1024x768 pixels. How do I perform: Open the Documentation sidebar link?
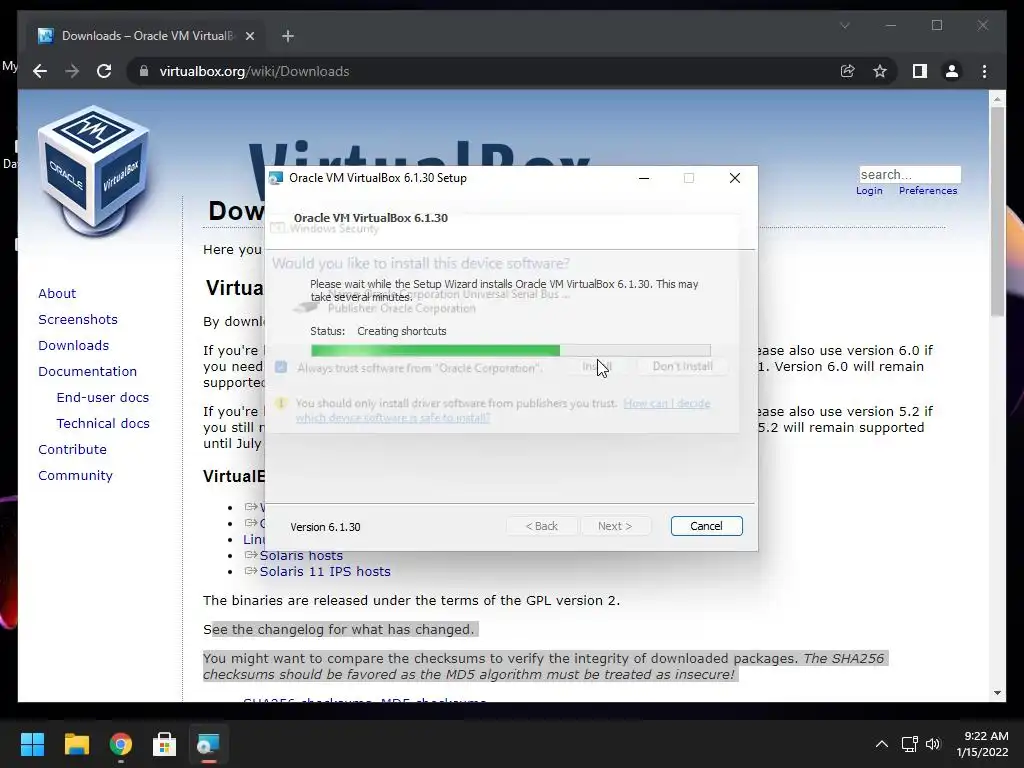[x=88, y=371]
